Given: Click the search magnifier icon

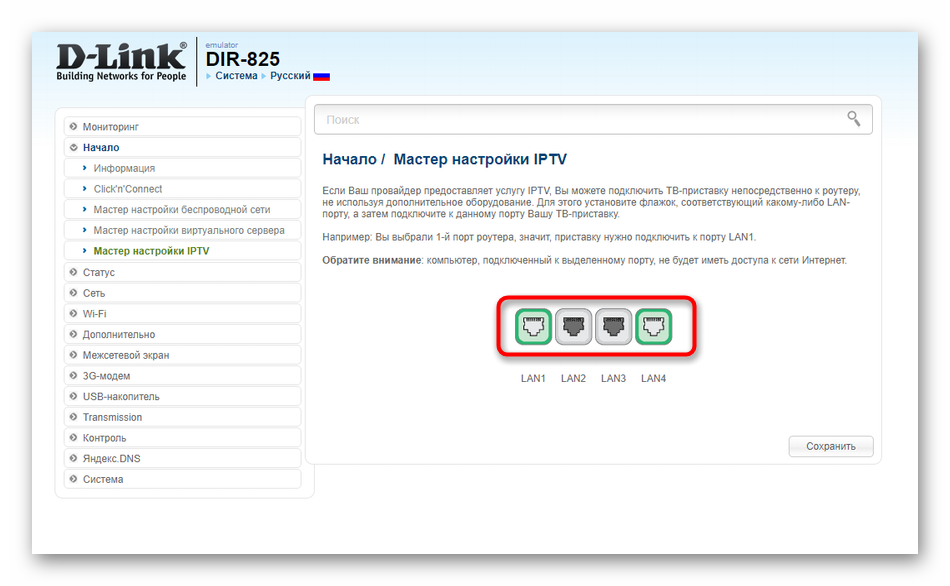Looking at the screenshot, I should coord(853,119).
